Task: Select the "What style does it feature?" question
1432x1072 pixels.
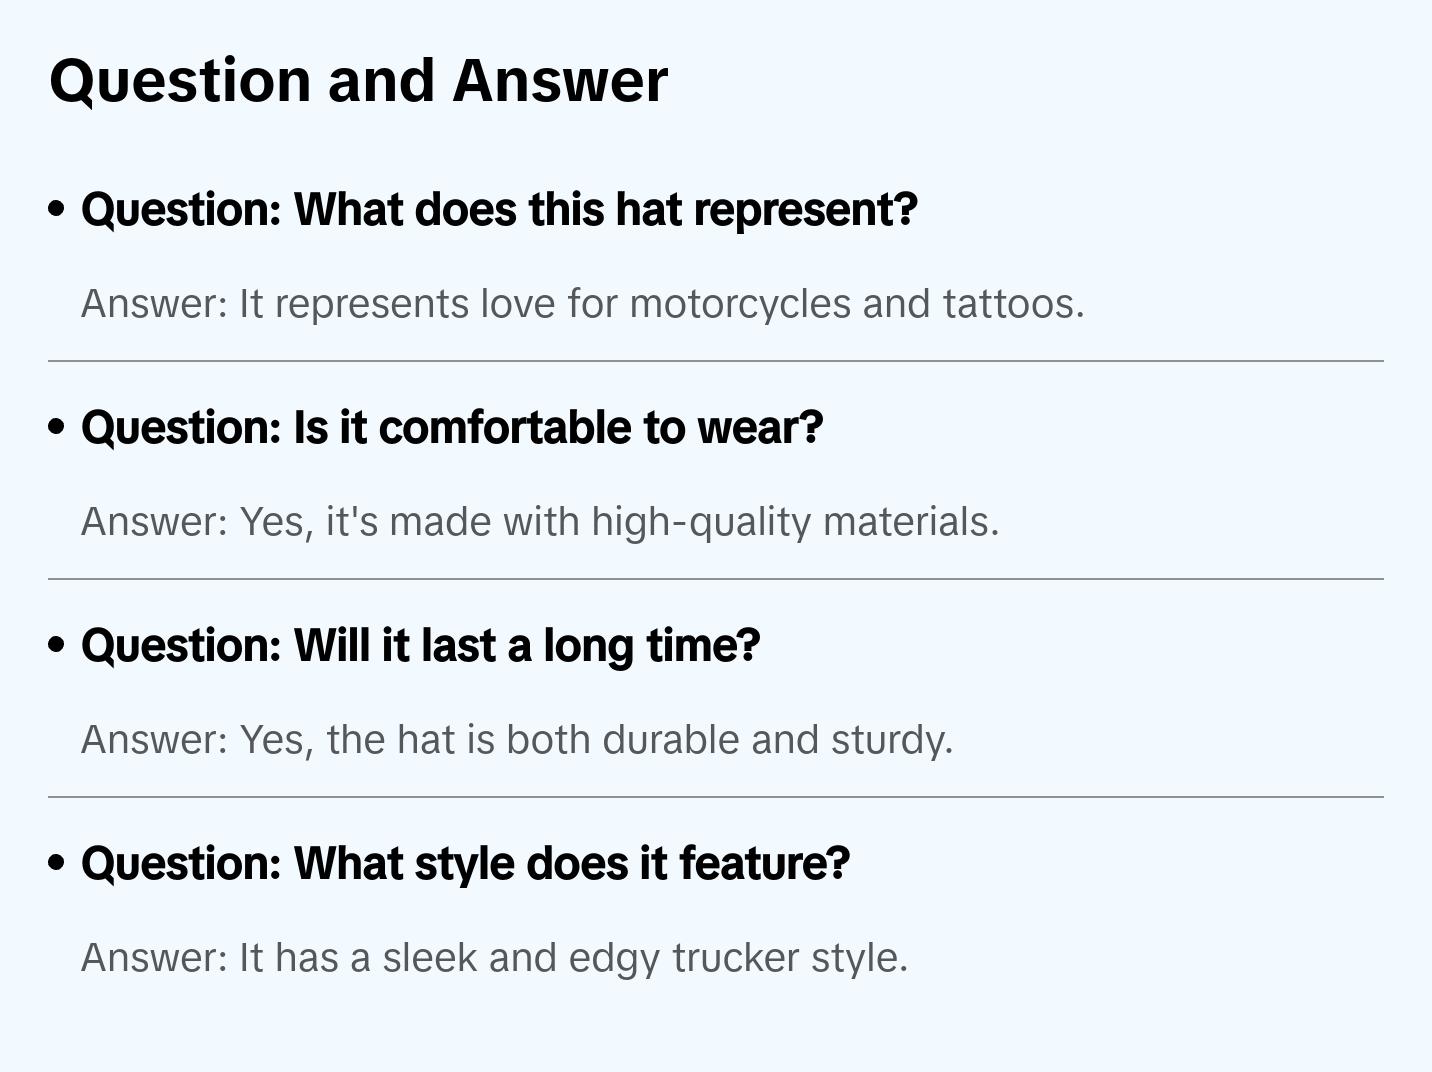Action: (x=465, y=864)
